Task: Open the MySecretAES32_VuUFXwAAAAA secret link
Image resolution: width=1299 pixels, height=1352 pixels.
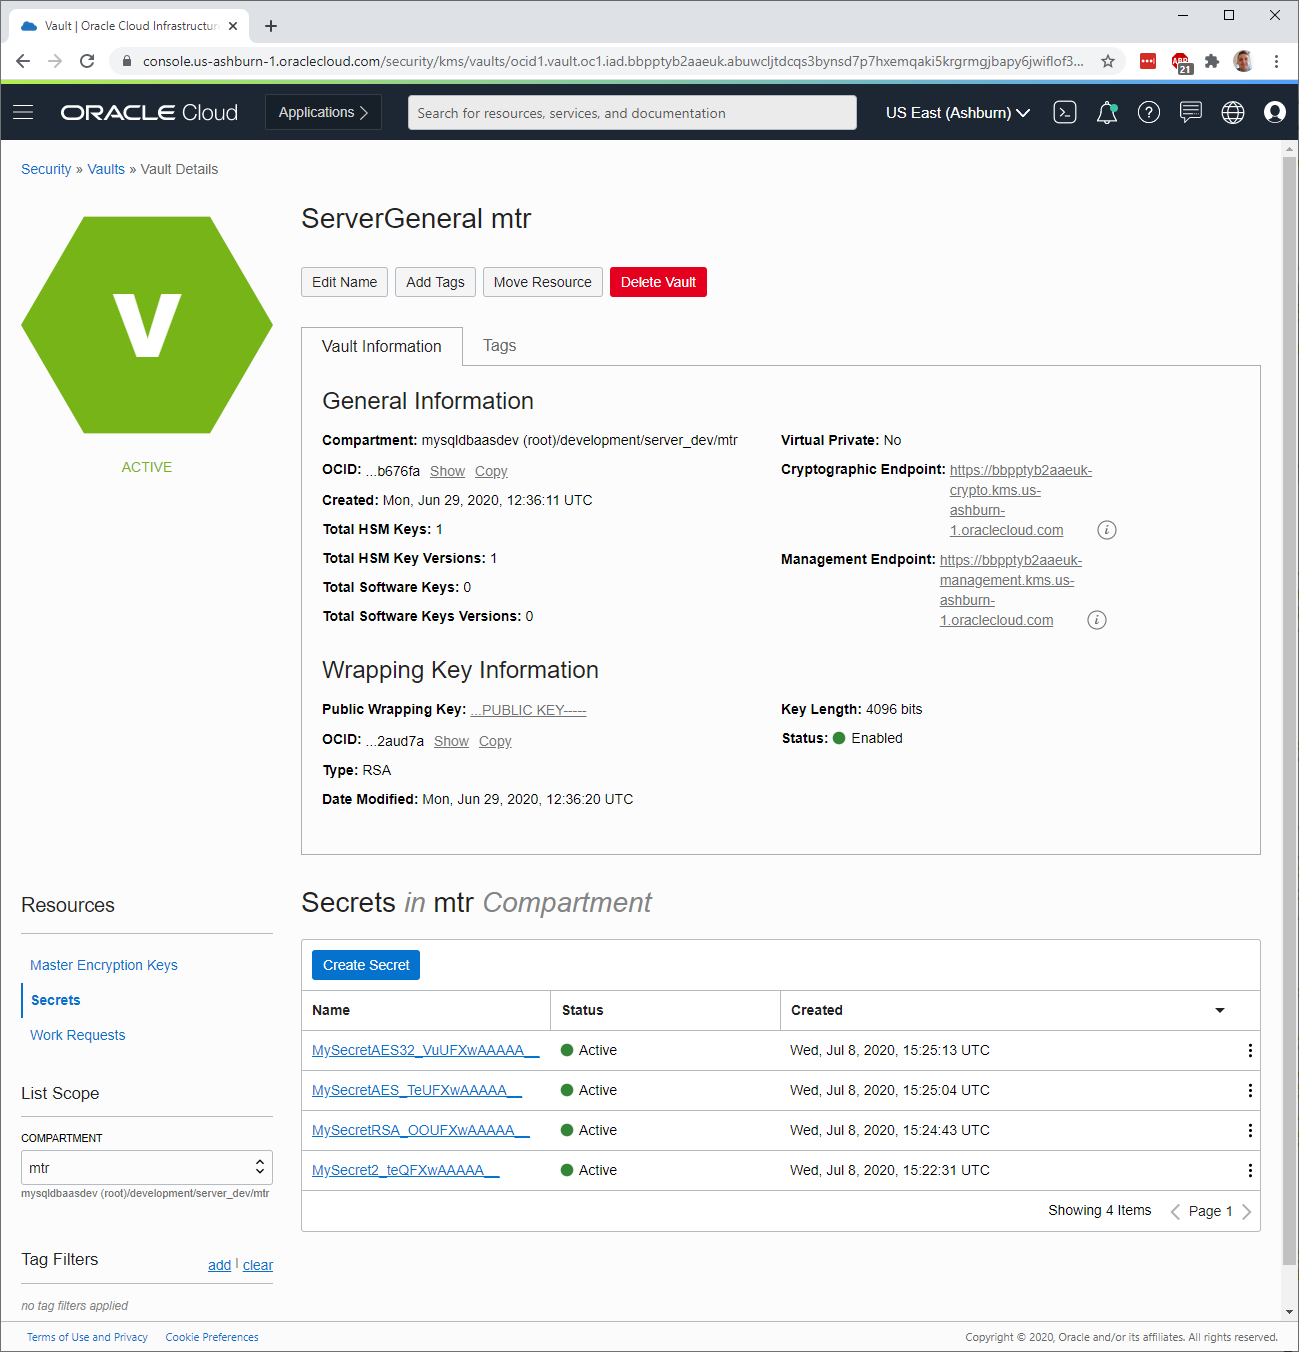Action: click(x=426, y=1050)
